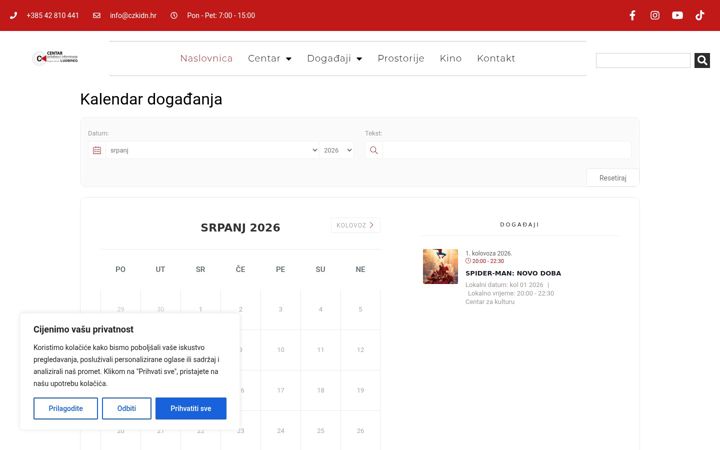Select day 18 in the calendar

point(321,390)
